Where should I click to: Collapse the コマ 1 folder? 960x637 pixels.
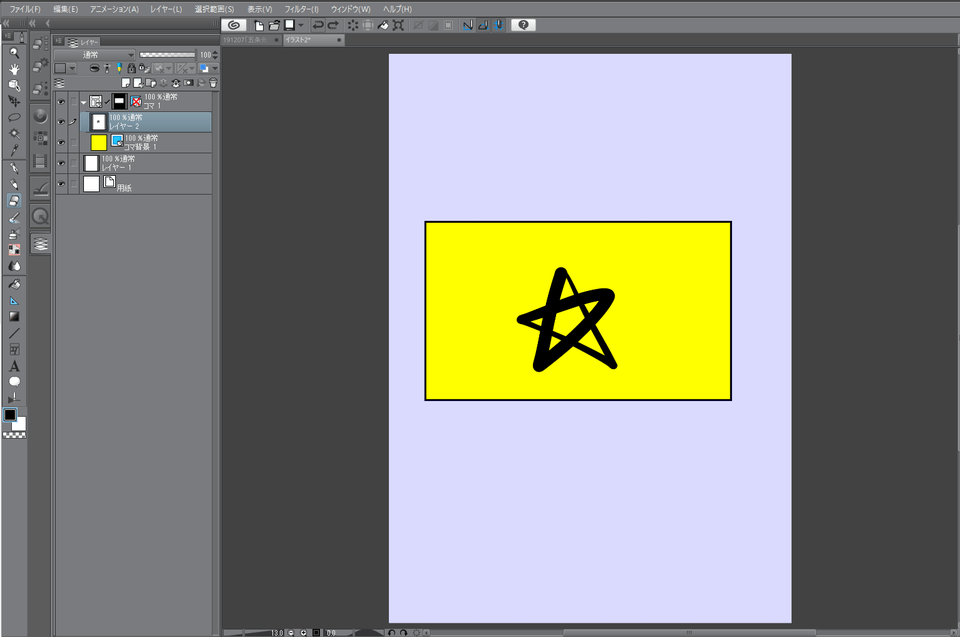(x=83, y=102)
